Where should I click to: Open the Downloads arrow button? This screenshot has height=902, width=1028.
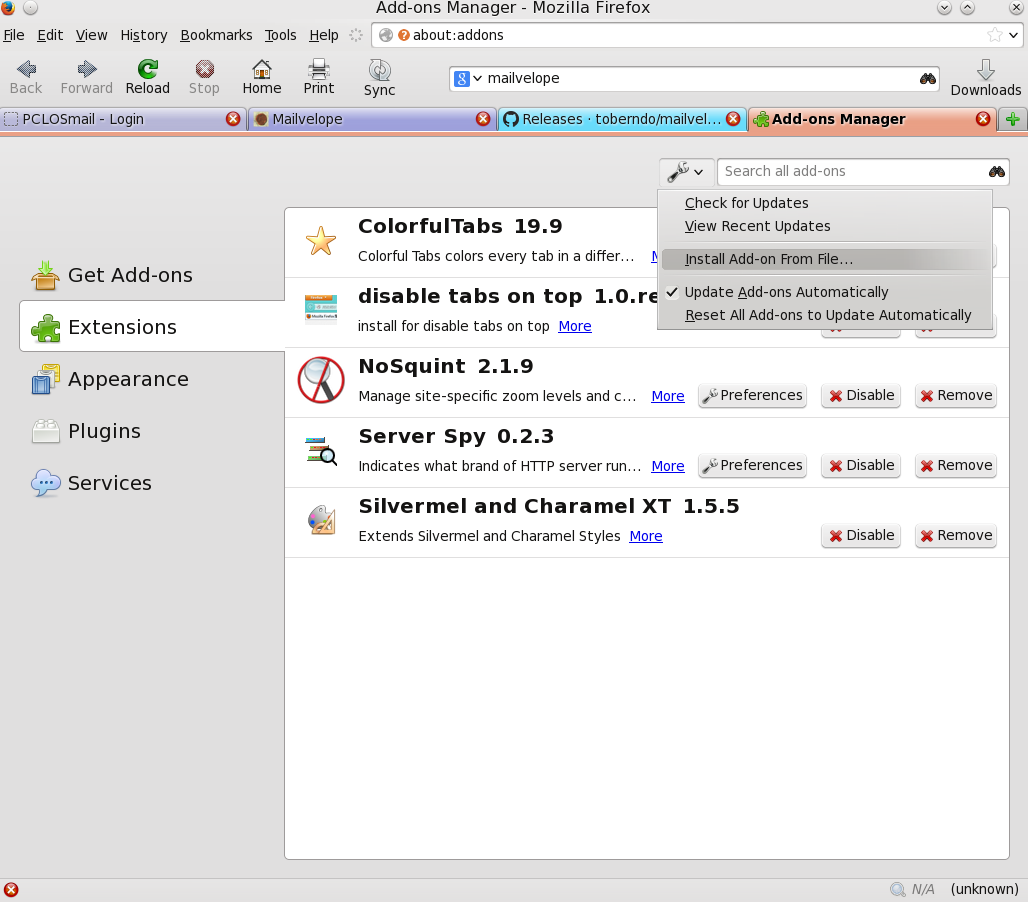tap(985, 78)
